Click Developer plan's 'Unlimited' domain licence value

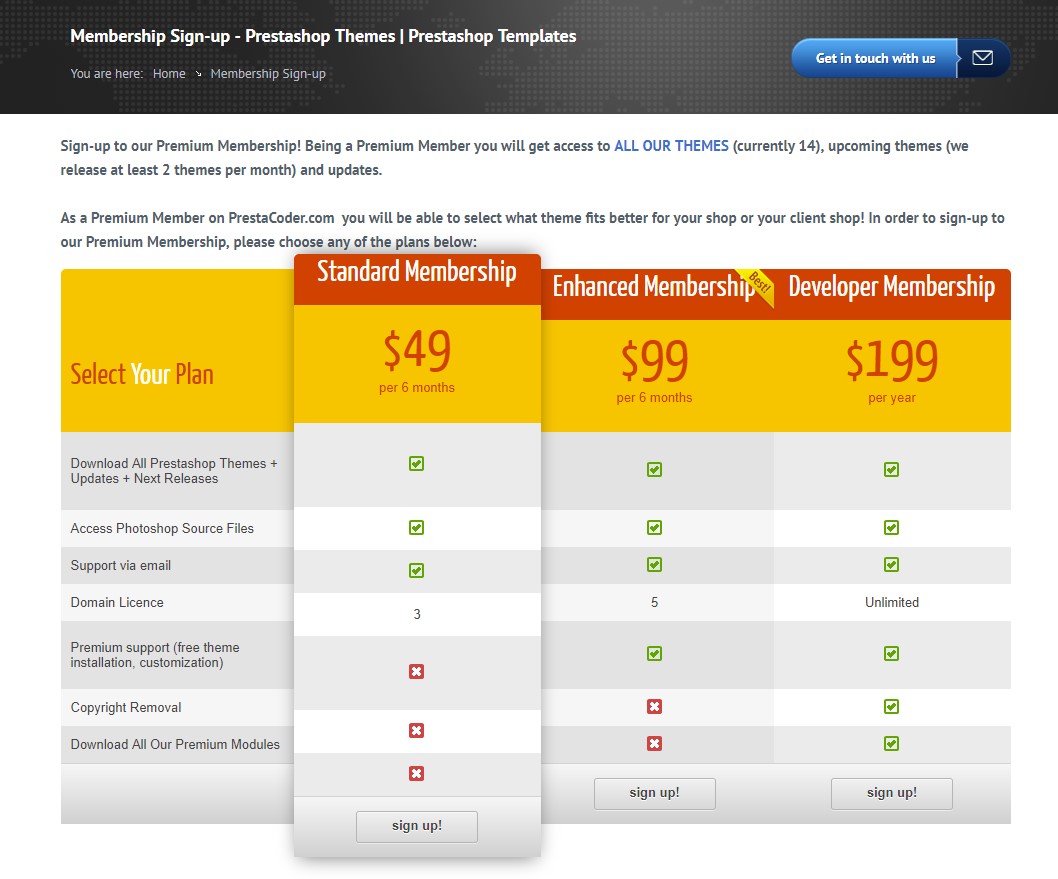point(892,602)
